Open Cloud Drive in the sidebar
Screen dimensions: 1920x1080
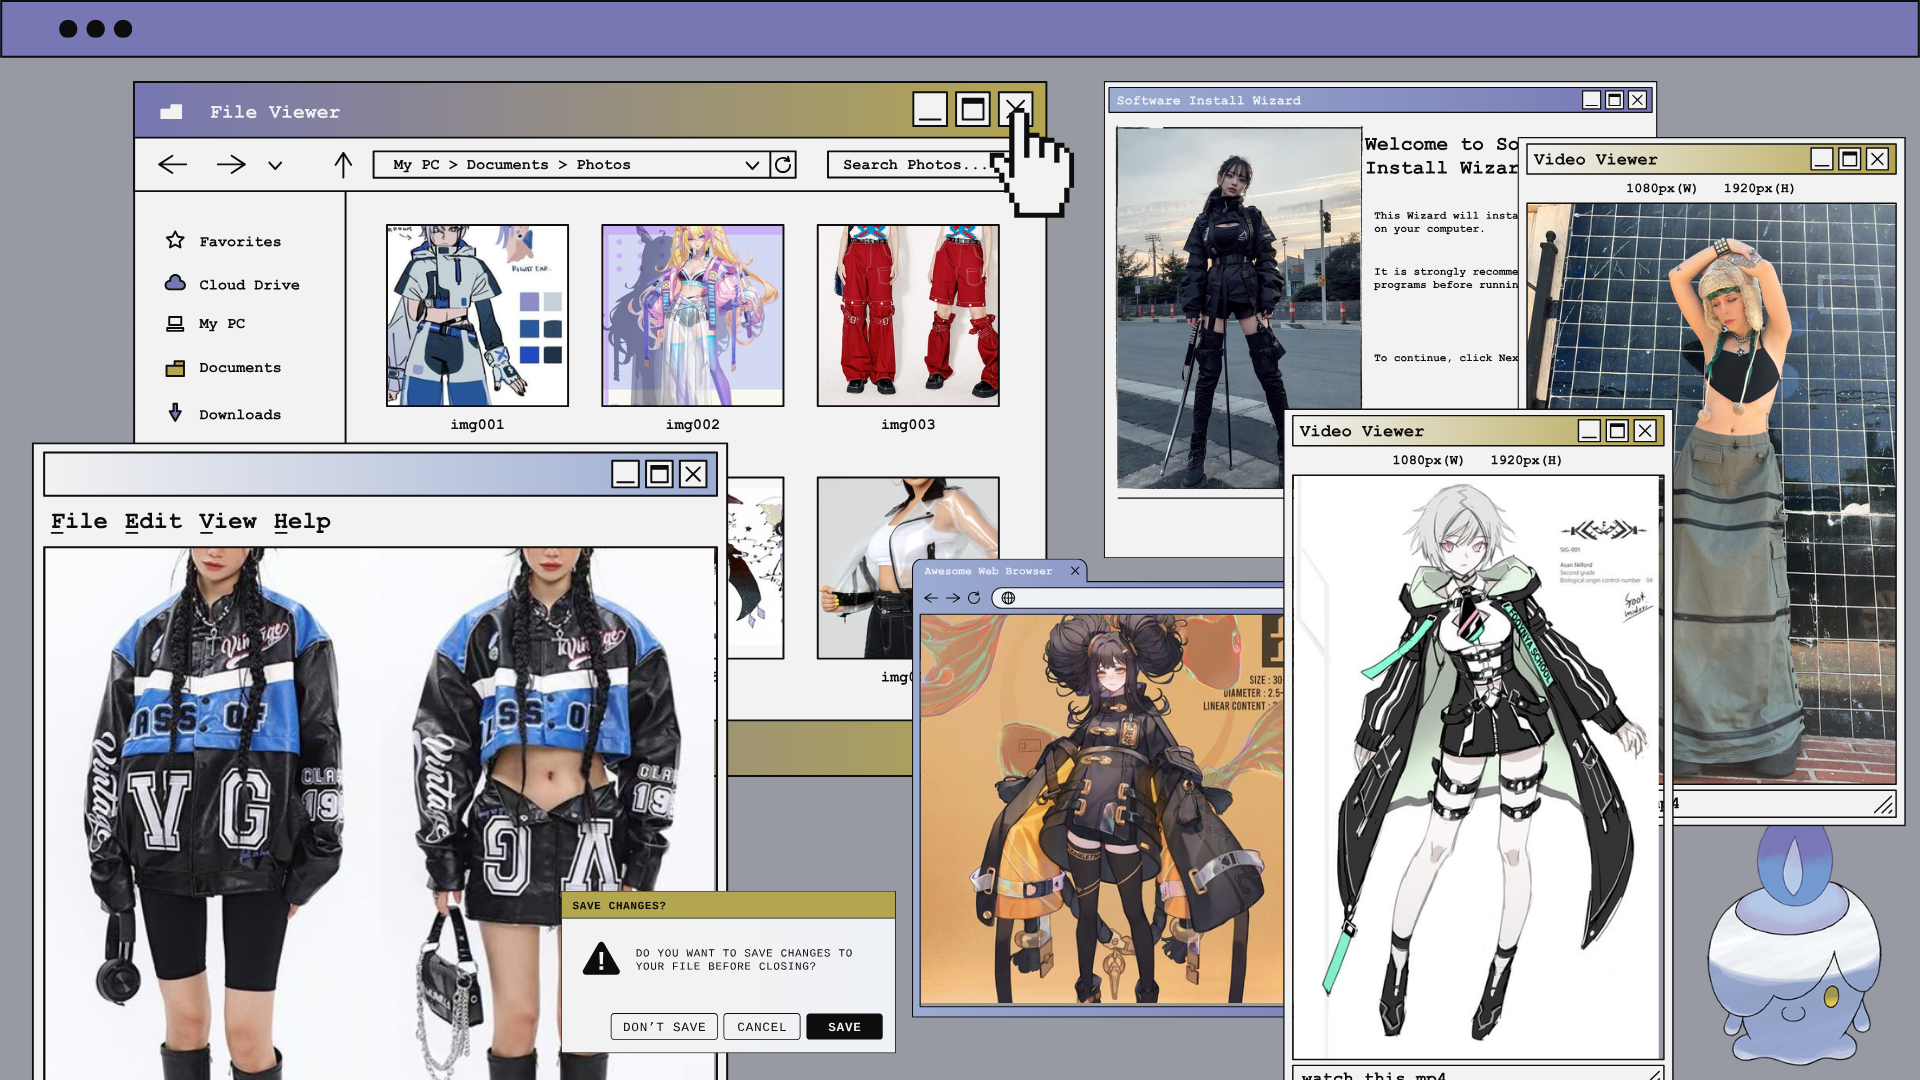248,284
